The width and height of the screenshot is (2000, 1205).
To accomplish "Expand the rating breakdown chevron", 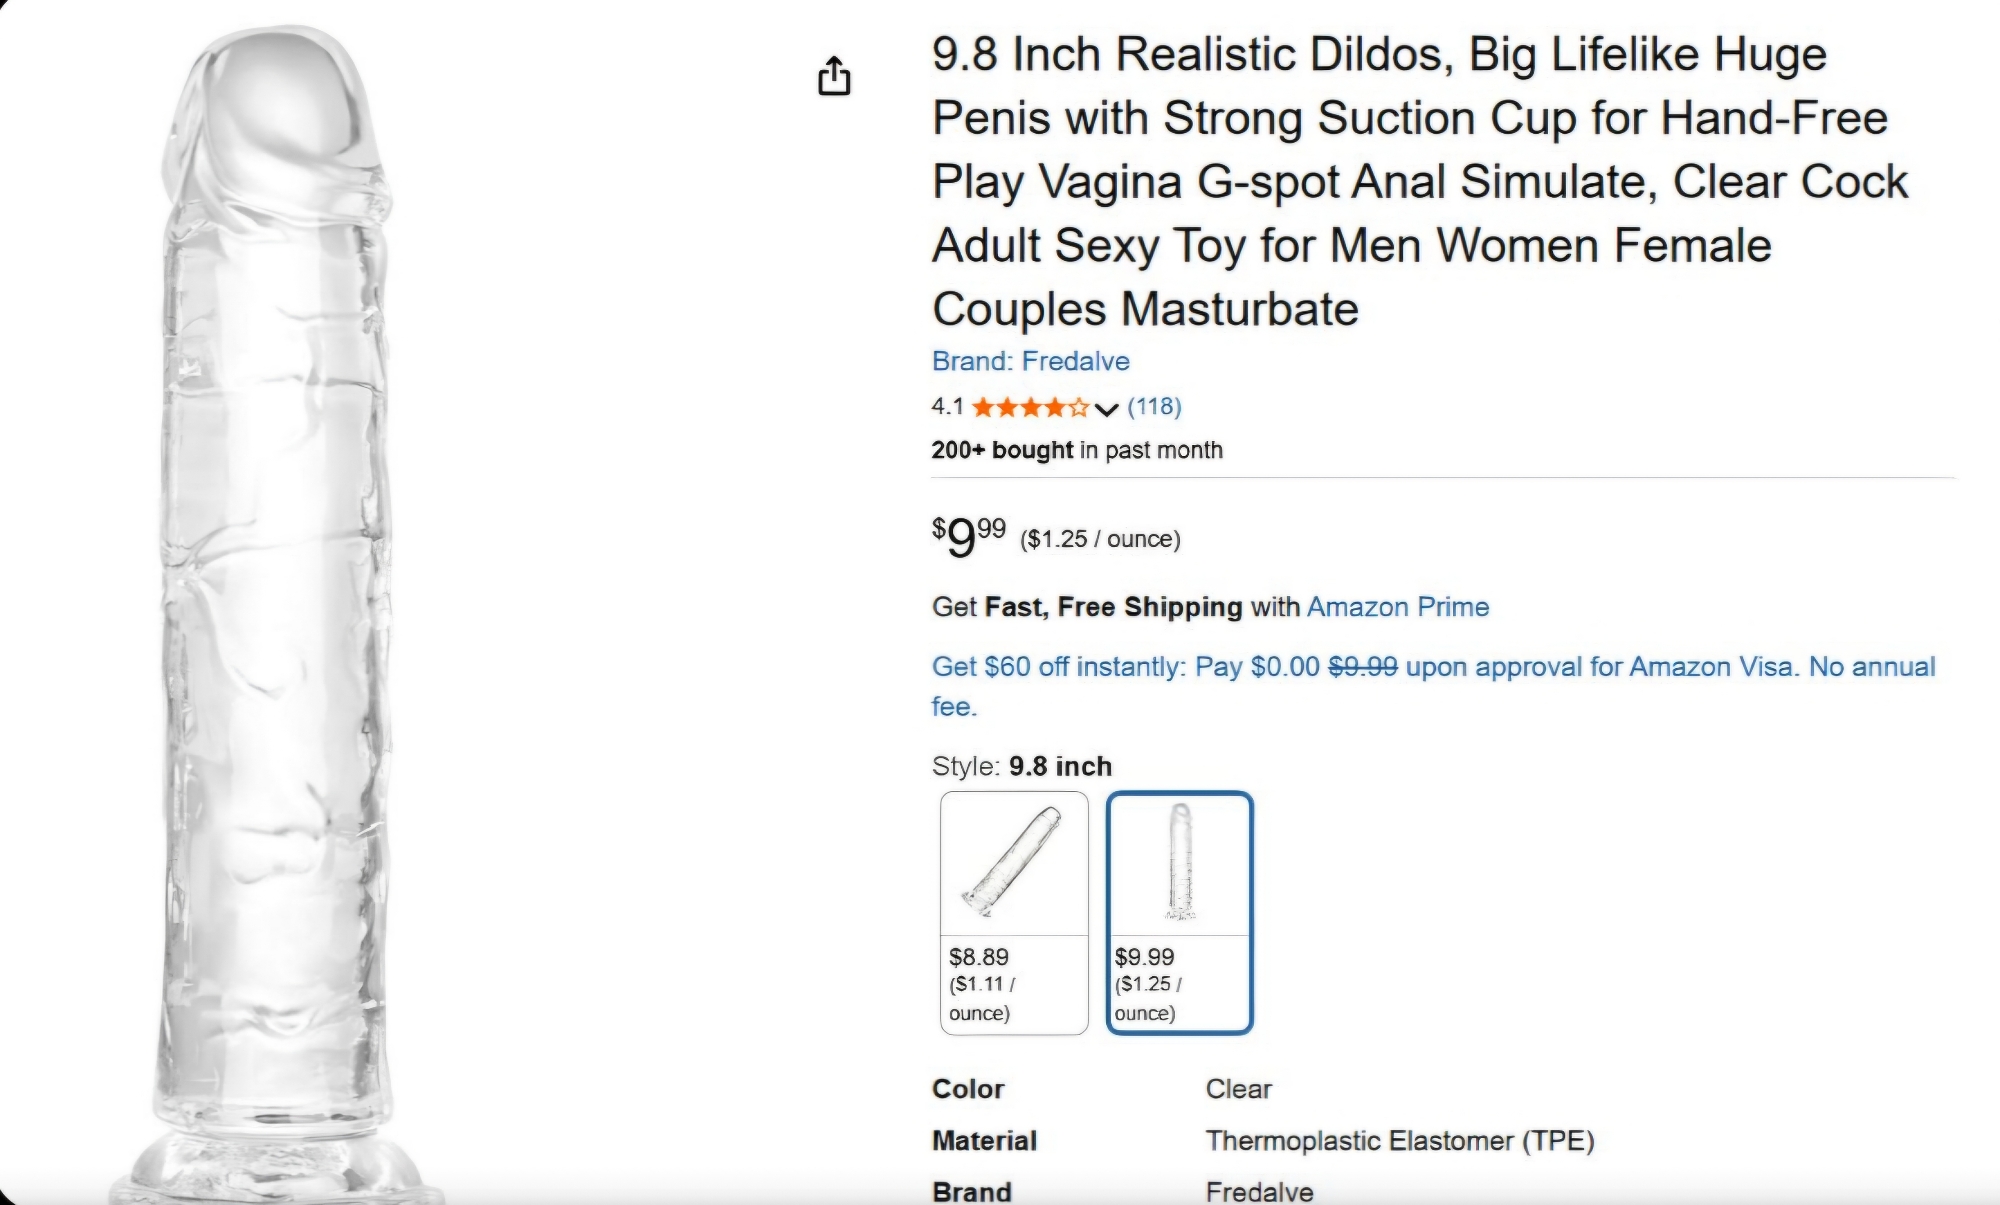I will tap(1105, 408).
